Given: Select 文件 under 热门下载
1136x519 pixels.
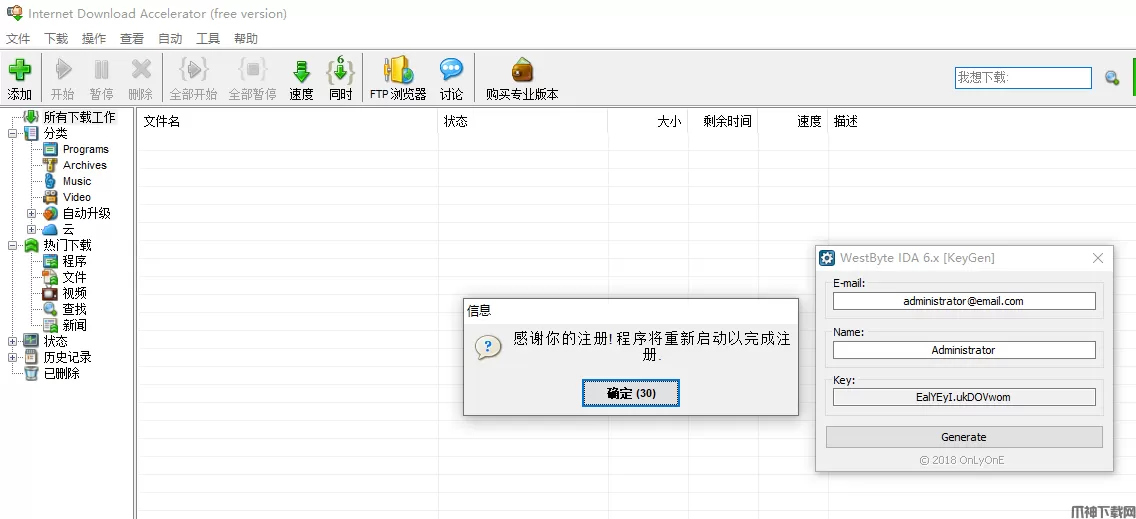Looking at the screenshot, I should (x=75, y=277).
